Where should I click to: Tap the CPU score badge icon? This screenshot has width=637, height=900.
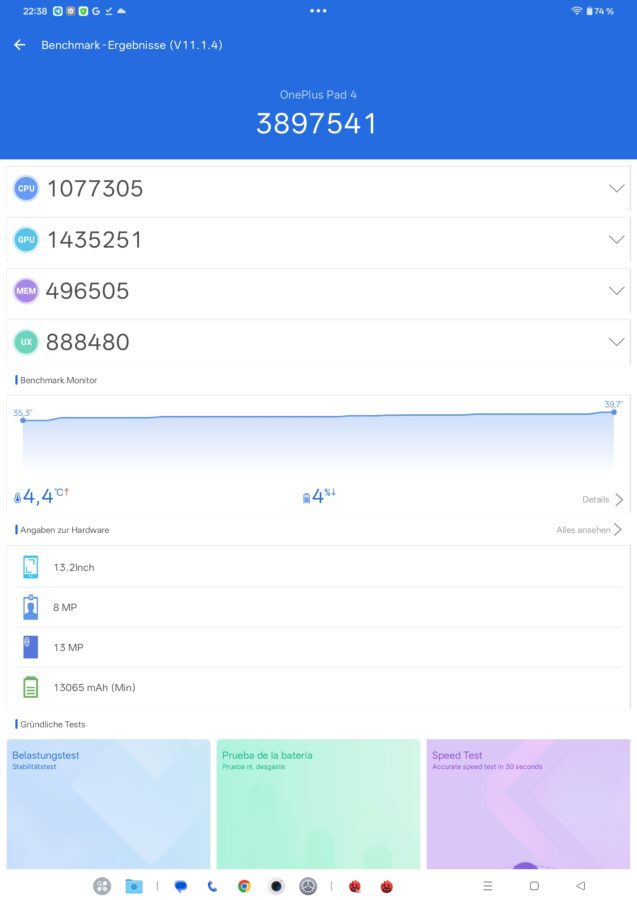tap(26, 188)
